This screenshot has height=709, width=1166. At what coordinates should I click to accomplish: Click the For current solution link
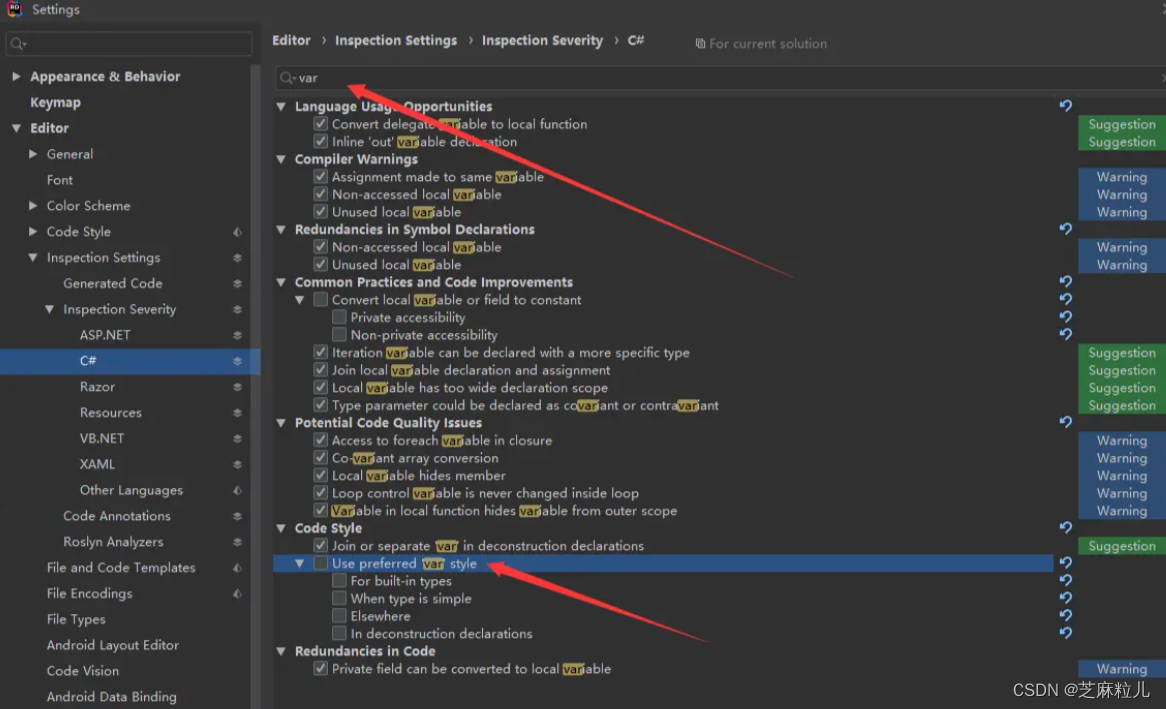point(768,43)
